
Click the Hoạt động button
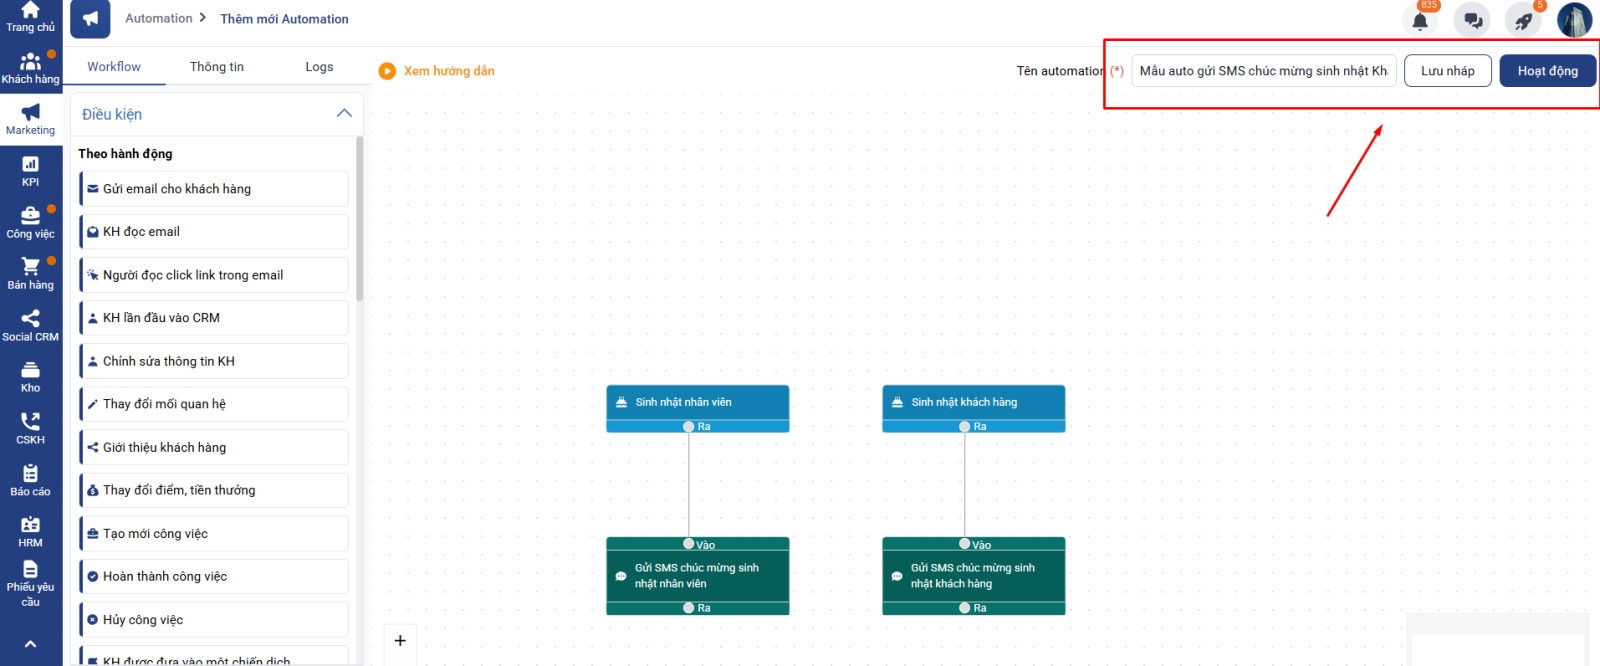coord(1547,71)
